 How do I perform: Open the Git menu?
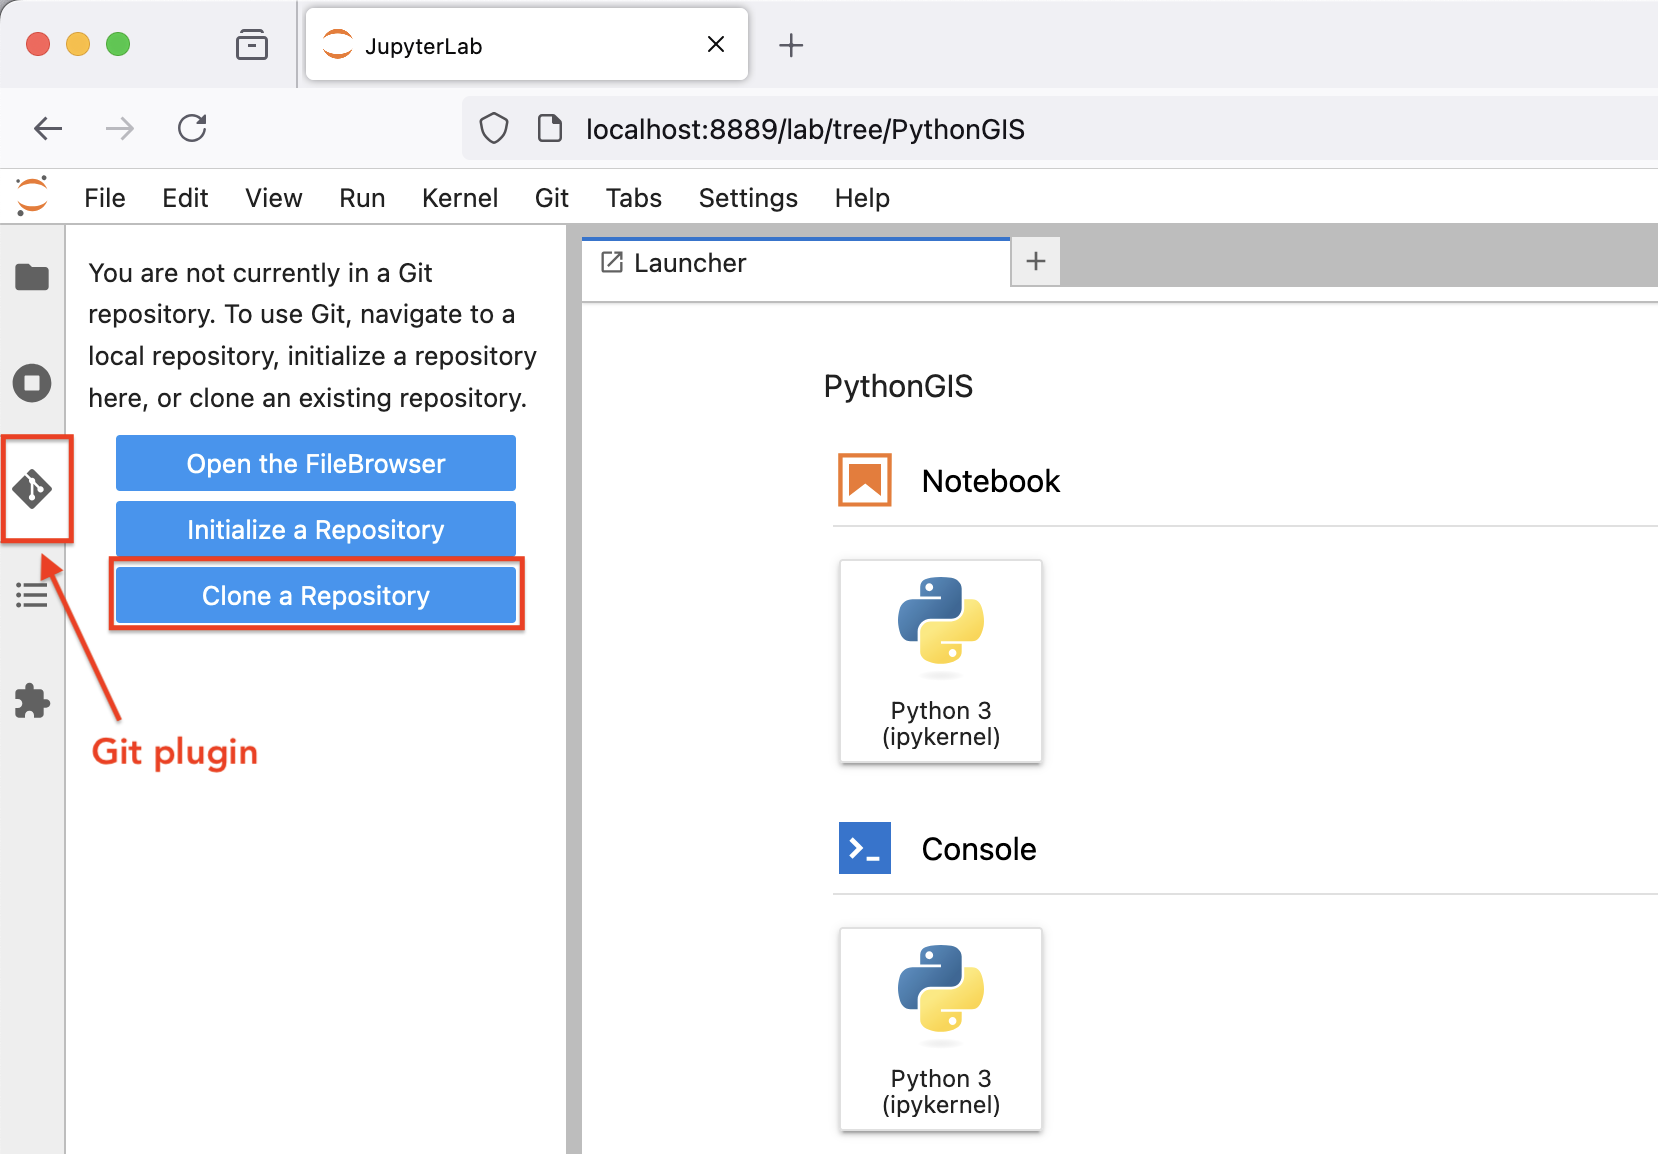pos(552,198)
